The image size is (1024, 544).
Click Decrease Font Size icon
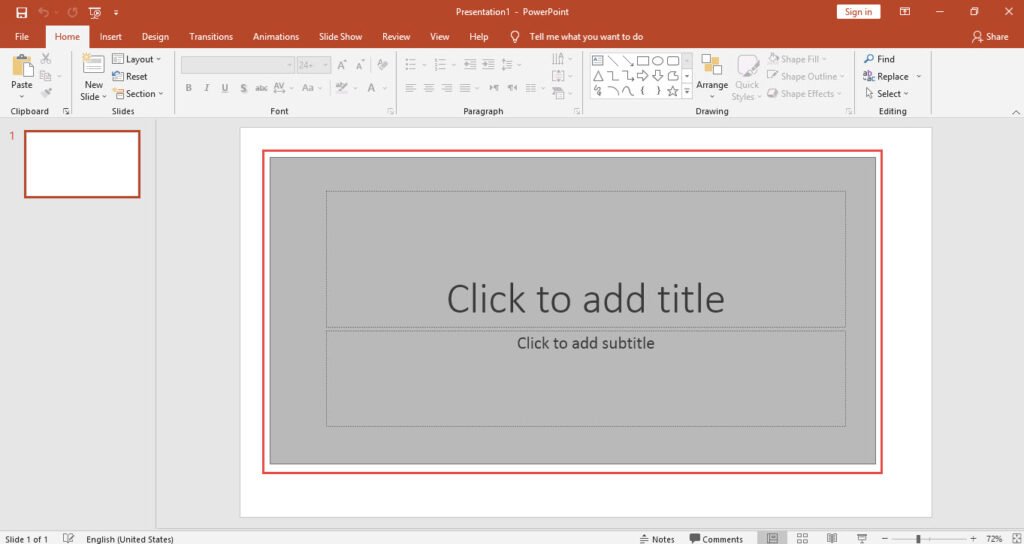coord(360,65)
